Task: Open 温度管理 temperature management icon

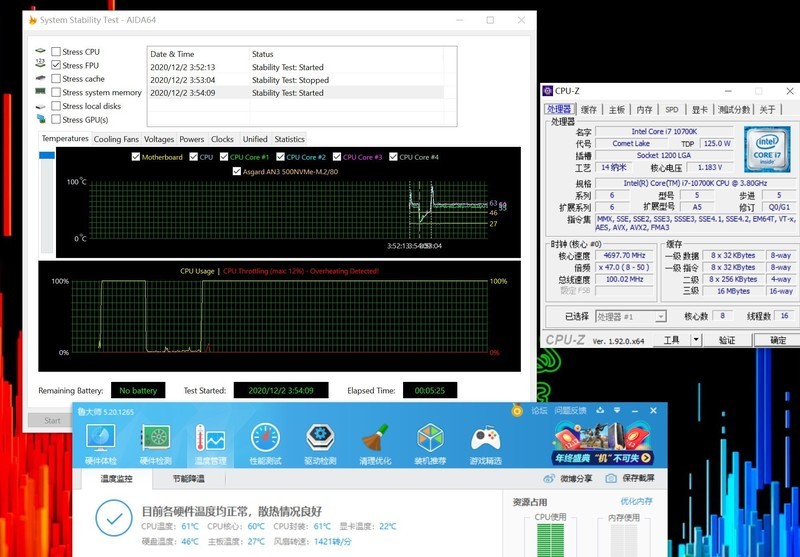Action: 210,444
